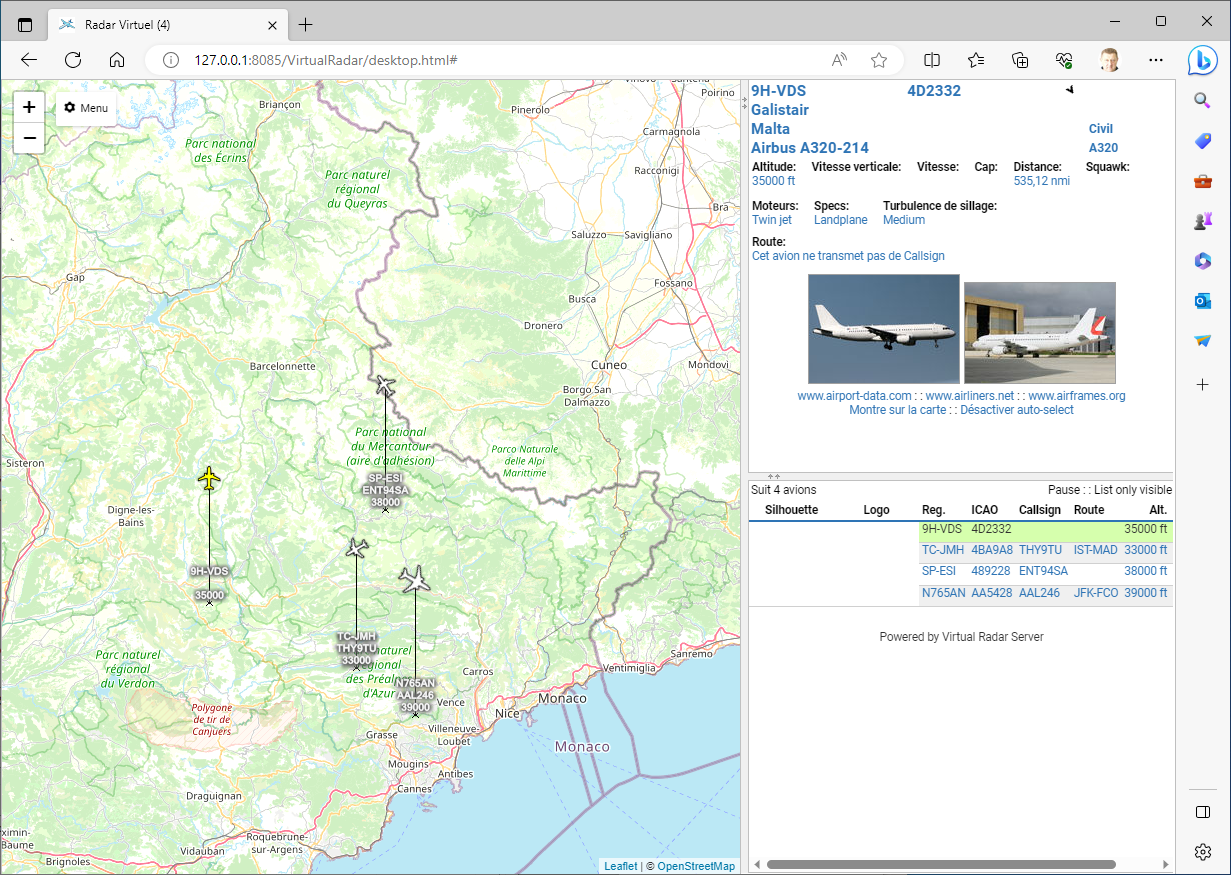Go back in the browser

point(29,60)
